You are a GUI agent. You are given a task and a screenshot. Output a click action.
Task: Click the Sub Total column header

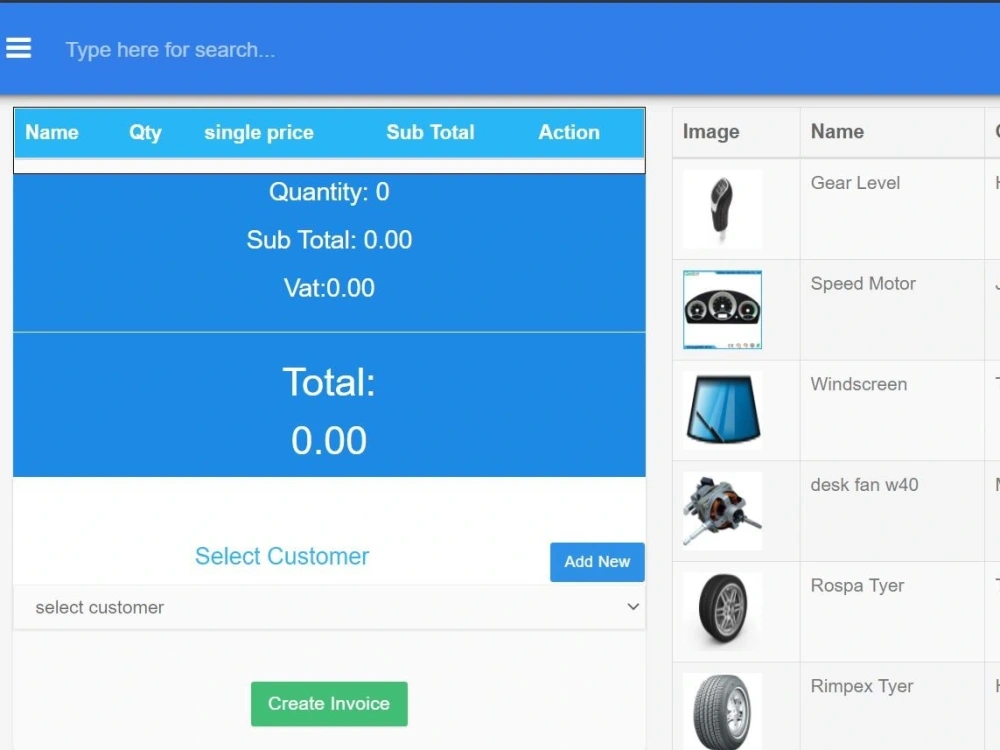pos(430,132)
